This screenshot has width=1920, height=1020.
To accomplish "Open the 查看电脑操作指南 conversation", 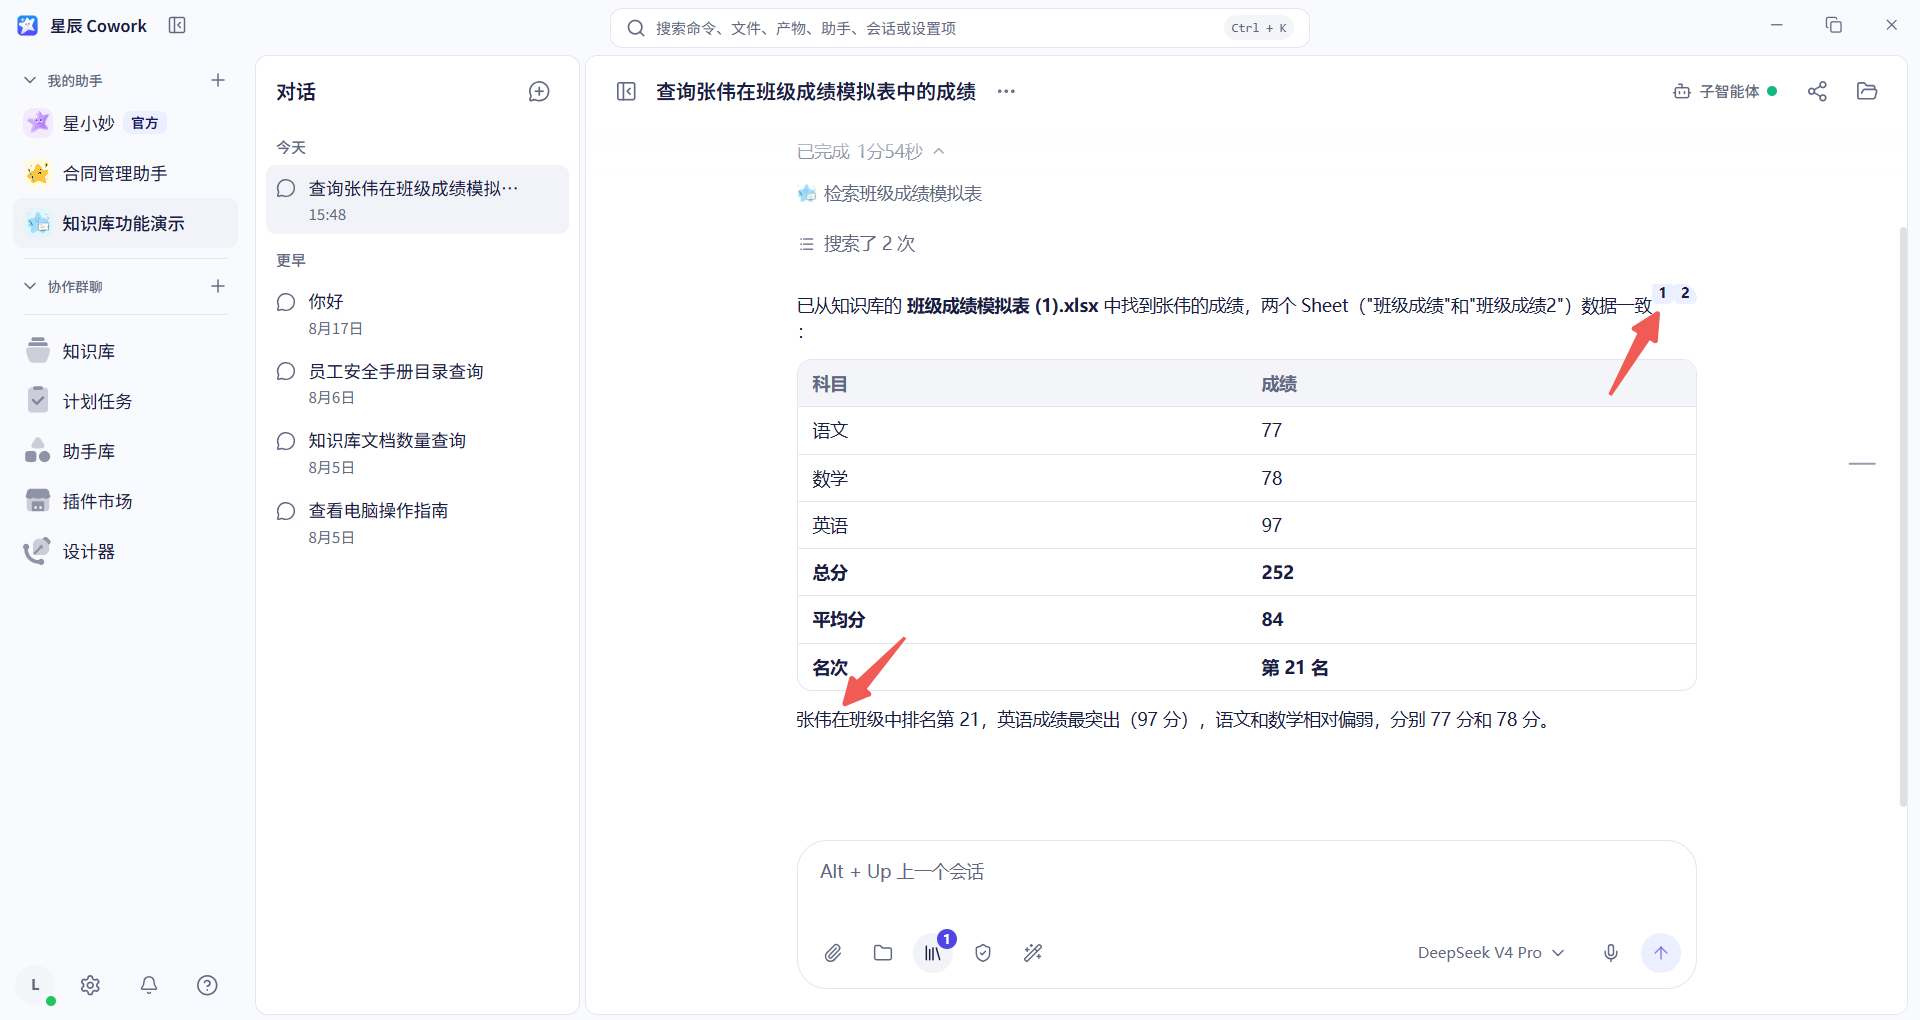I will 417,523.
